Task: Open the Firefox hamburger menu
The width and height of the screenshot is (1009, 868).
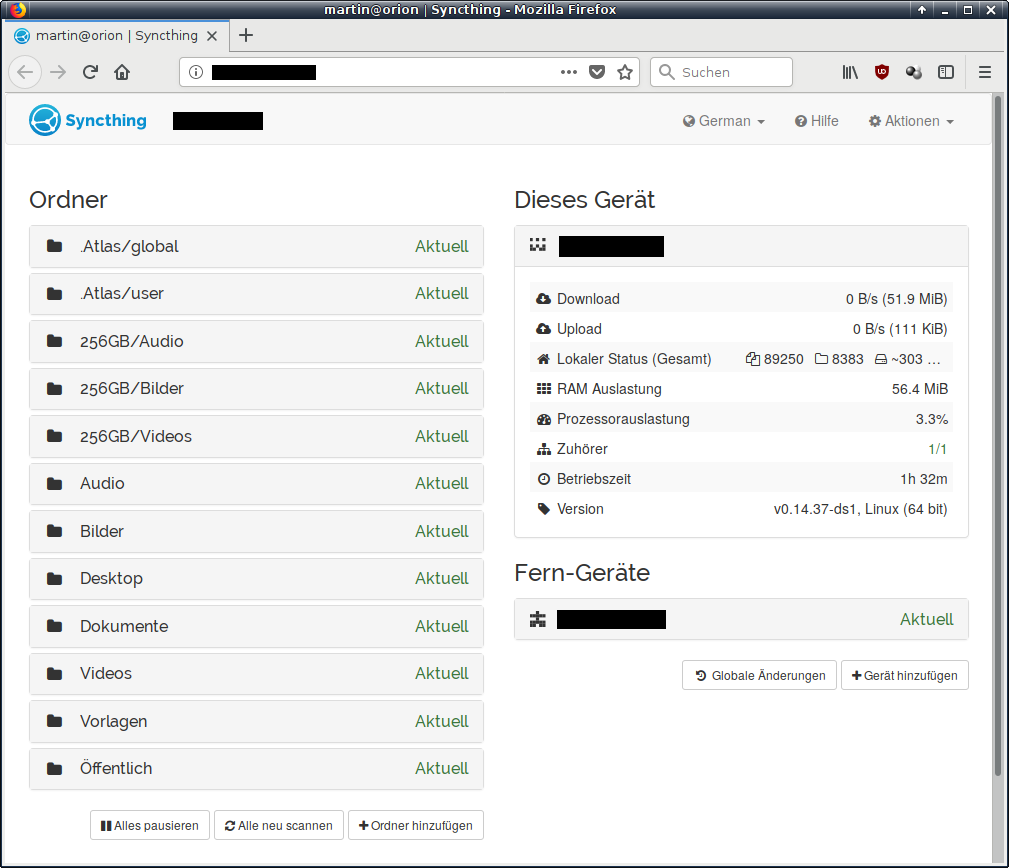Action: pos(985,72)
